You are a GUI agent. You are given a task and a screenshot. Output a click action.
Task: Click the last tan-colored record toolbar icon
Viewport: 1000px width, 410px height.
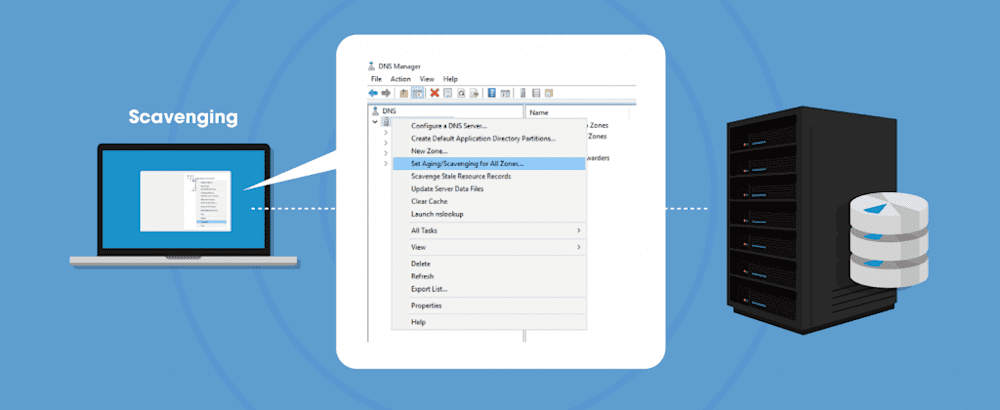[x=548, y=93]
